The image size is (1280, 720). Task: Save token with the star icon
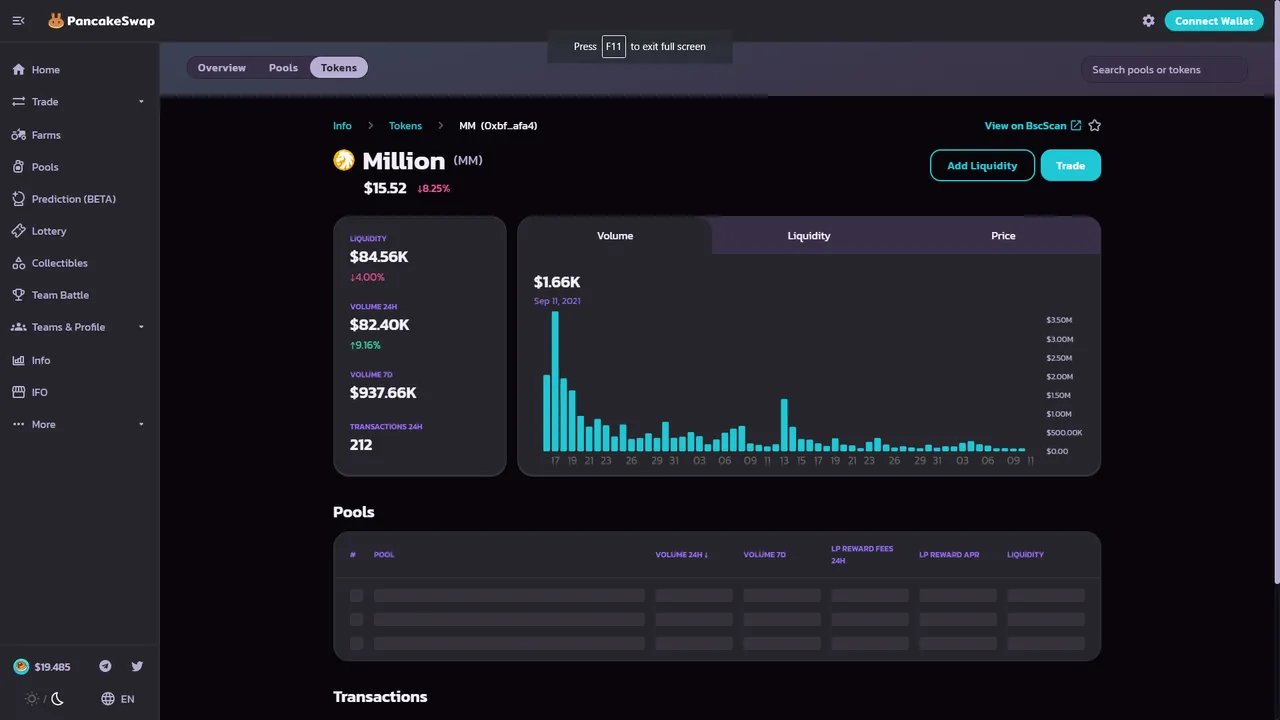tap(1094, 126)
